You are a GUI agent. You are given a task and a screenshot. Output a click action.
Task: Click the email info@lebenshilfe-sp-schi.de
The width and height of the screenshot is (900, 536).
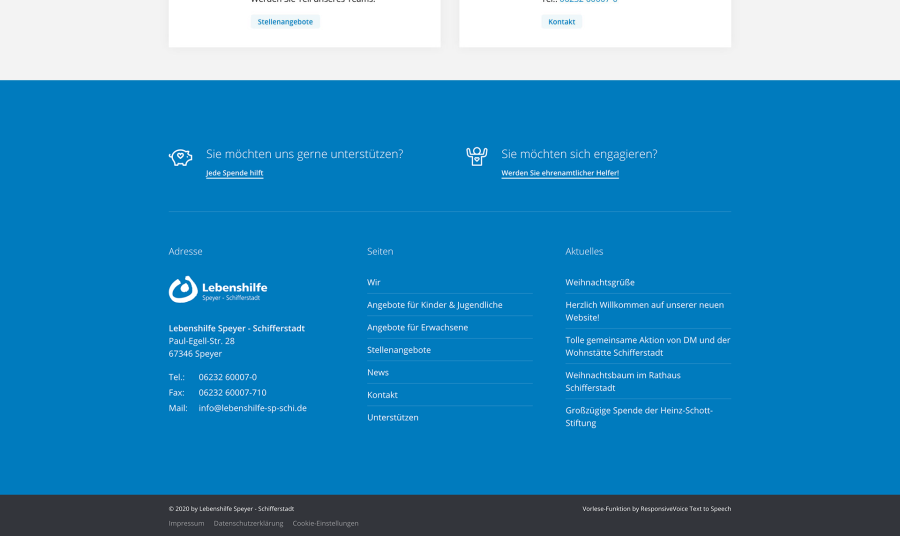(x=253, y=408)
